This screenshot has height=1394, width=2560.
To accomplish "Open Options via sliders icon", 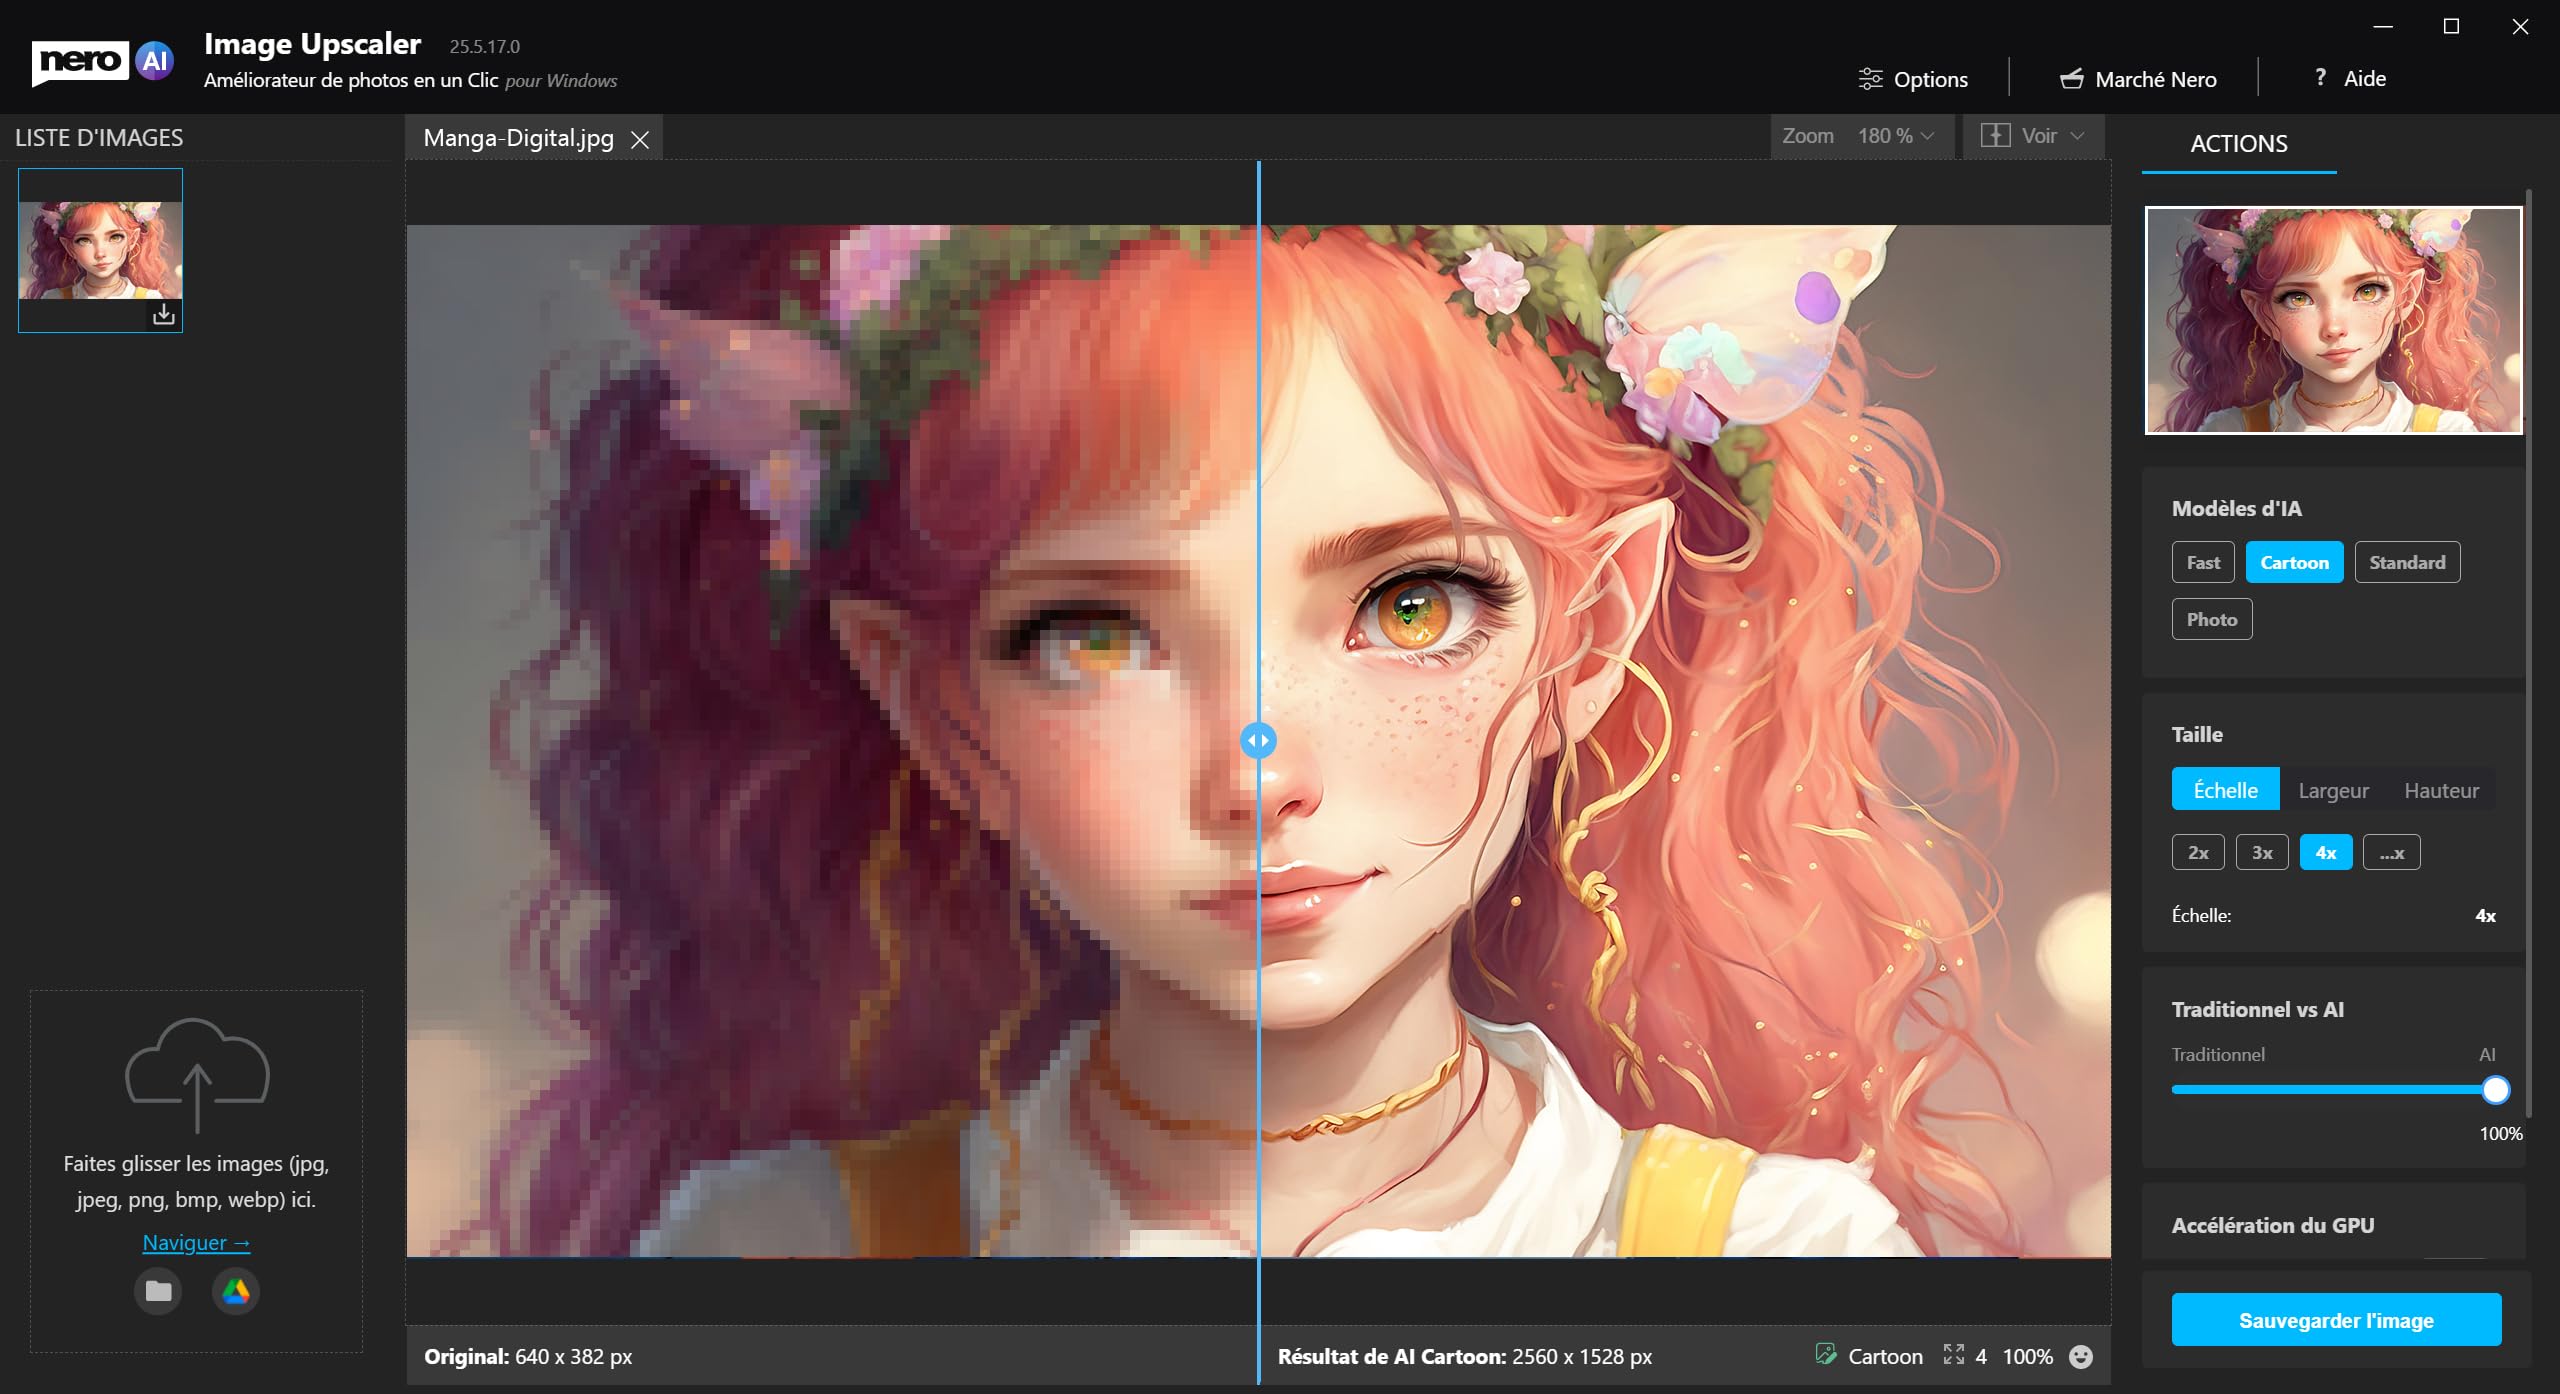I will [x=1870, y=79].
